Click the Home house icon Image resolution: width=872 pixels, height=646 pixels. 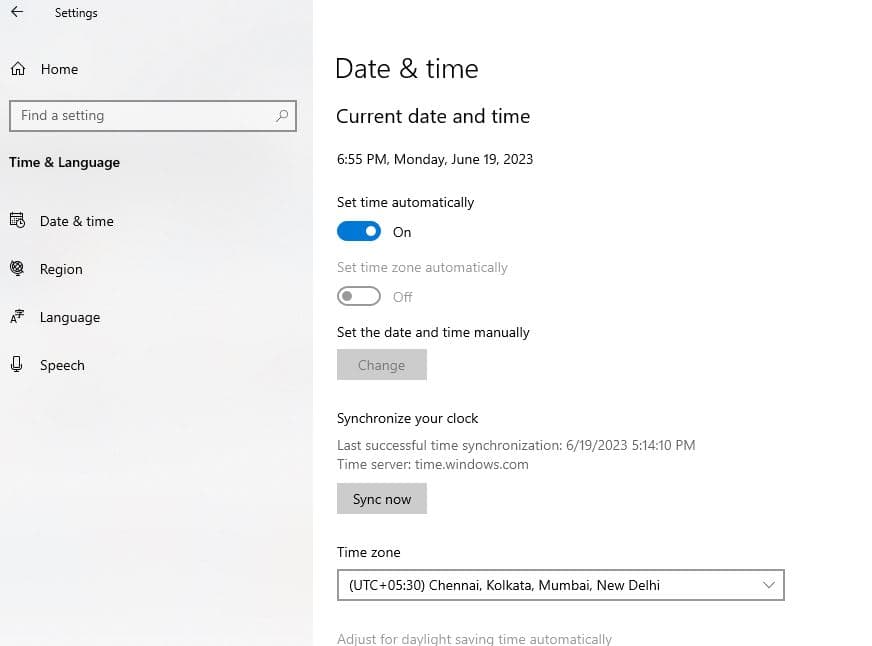[17, 69]
